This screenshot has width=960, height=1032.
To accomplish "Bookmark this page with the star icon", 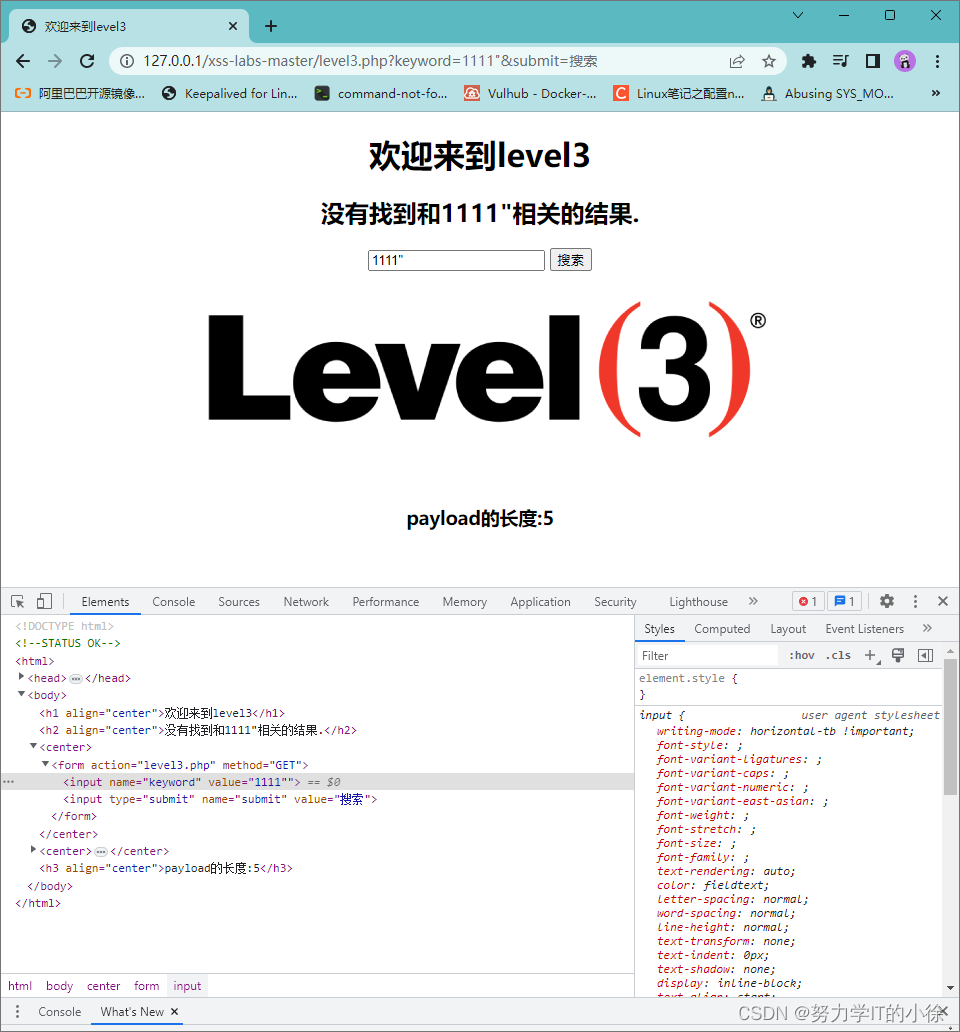I will (x=769, y=61).
